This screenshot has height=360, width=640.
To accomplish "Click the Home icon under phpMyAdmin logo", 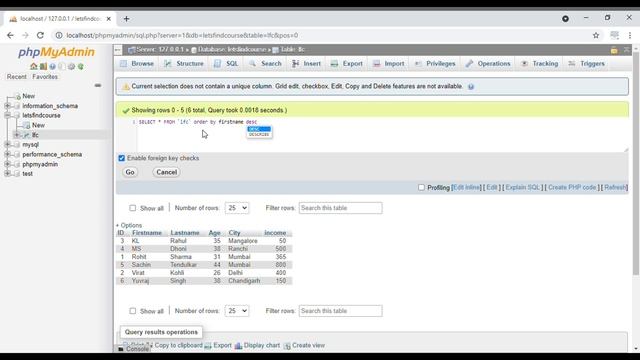I will [33, 66].
